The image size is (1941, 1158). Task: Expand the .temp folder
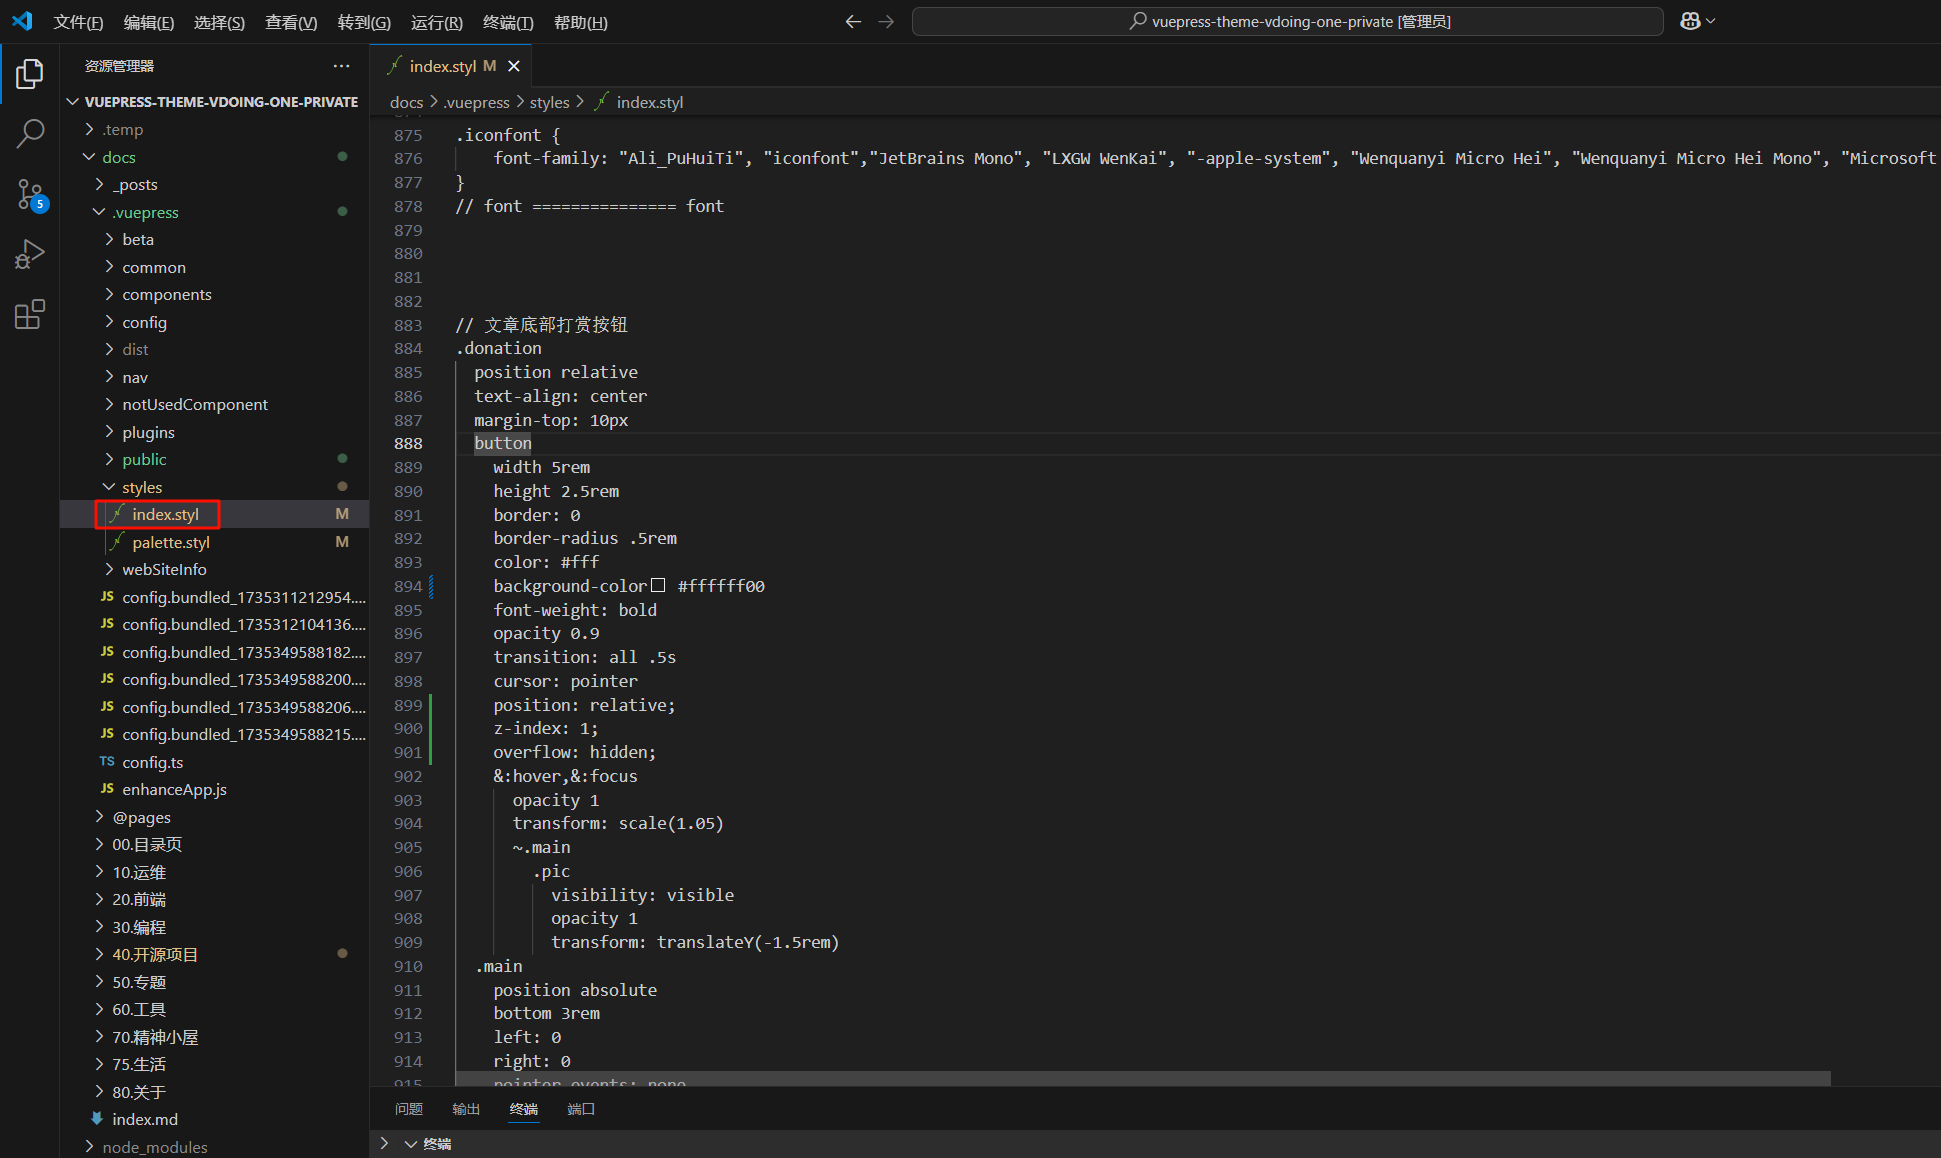pos(122,130)
